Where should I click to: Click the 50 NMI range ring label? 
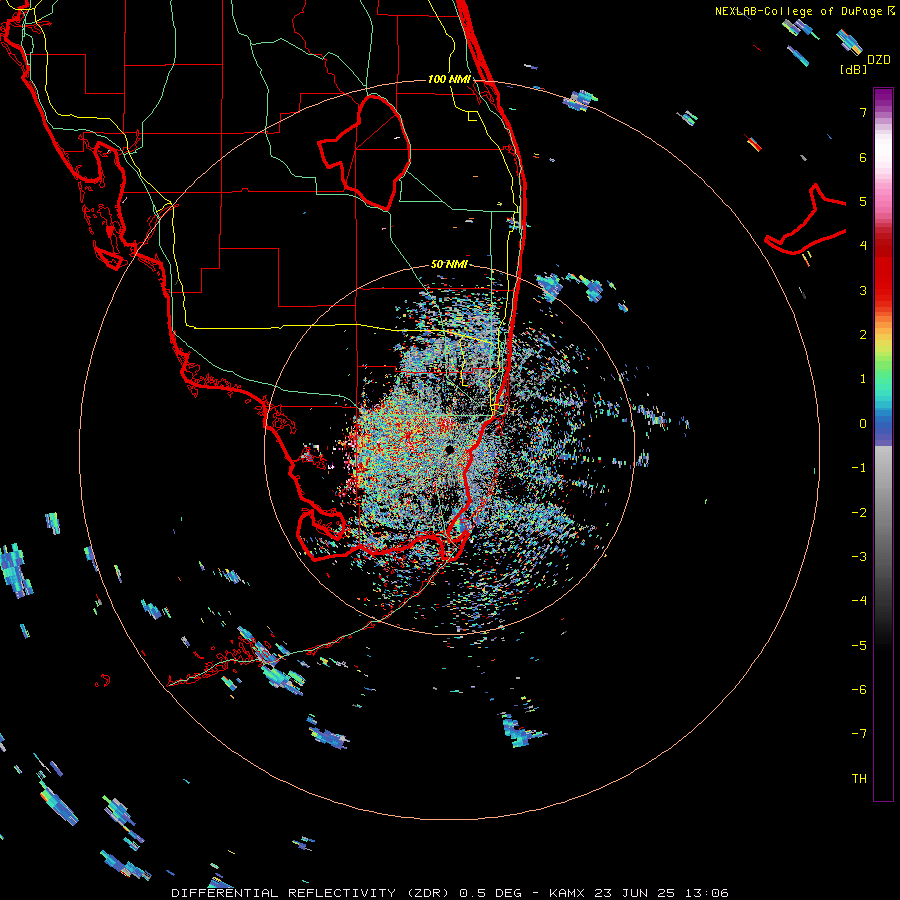(449, 265)
